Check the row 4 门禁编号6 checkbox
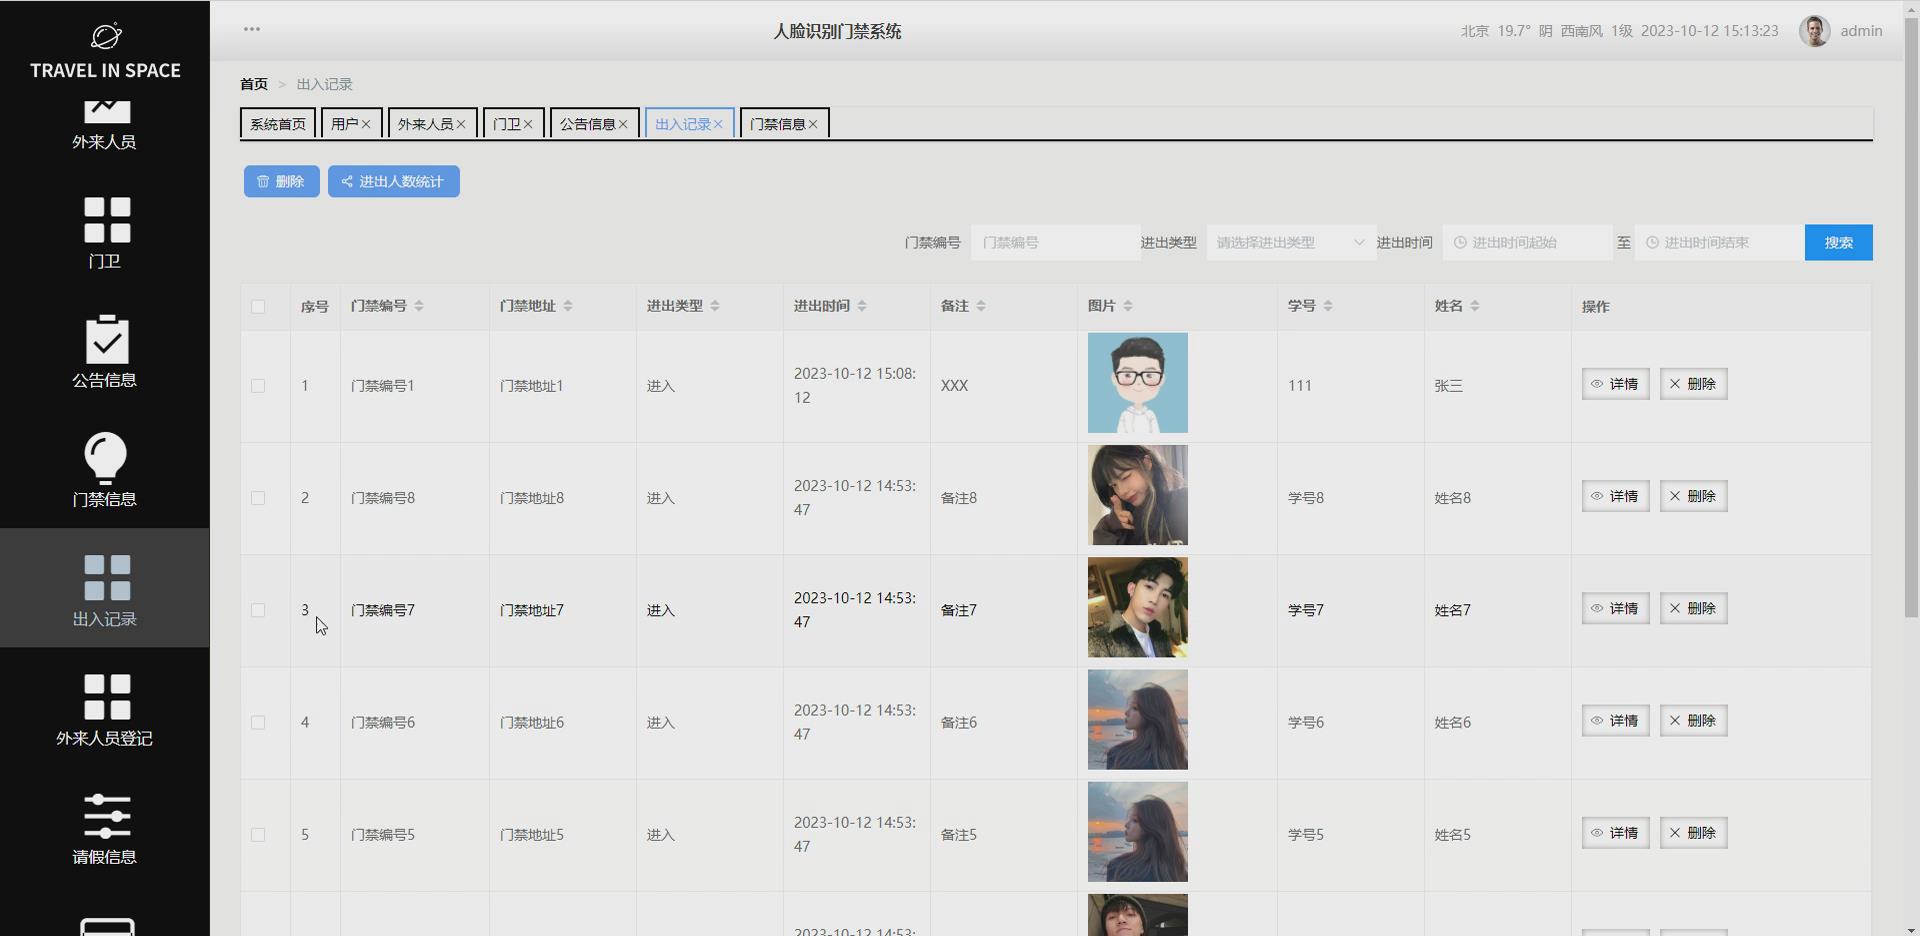The height and width of the screenshot is (936, 1920). tap(258, 722)
